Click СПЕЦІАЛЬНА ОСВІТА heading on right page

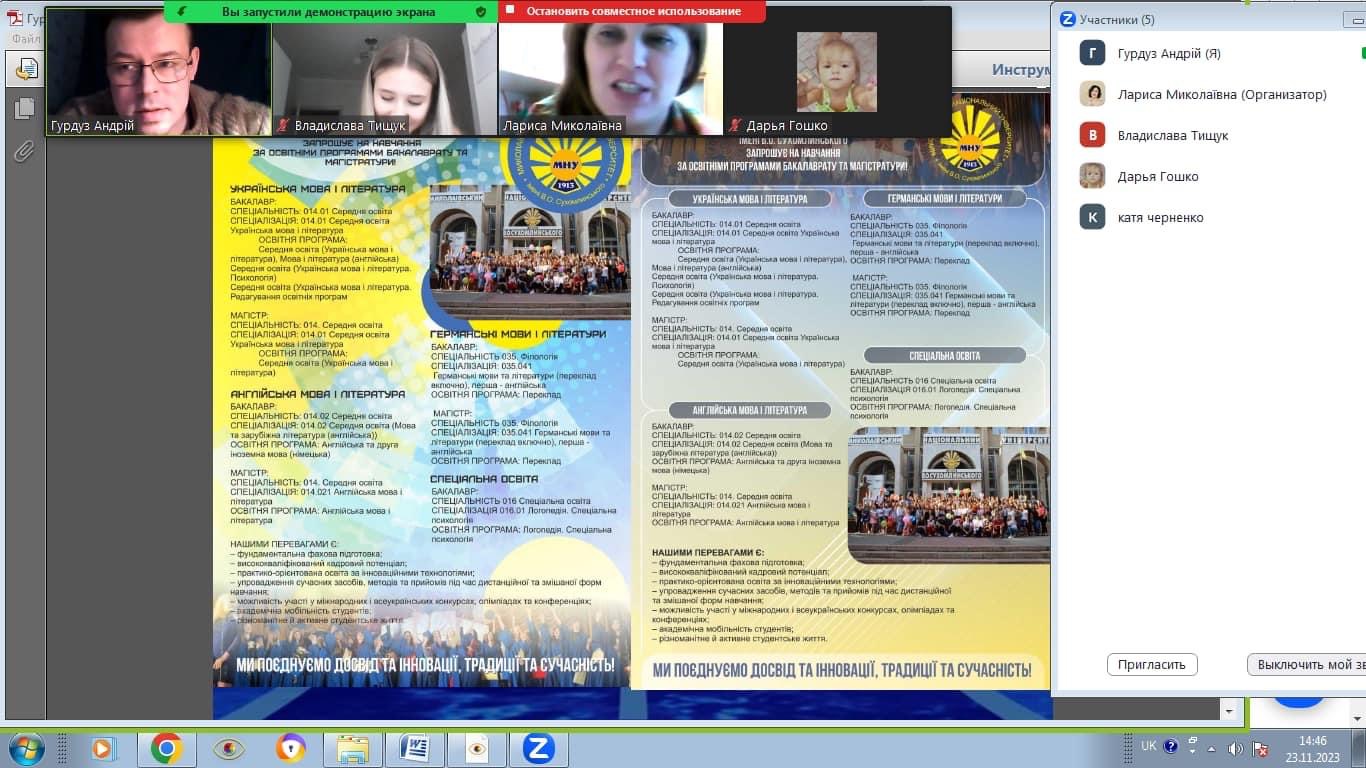tap(945, 355)
